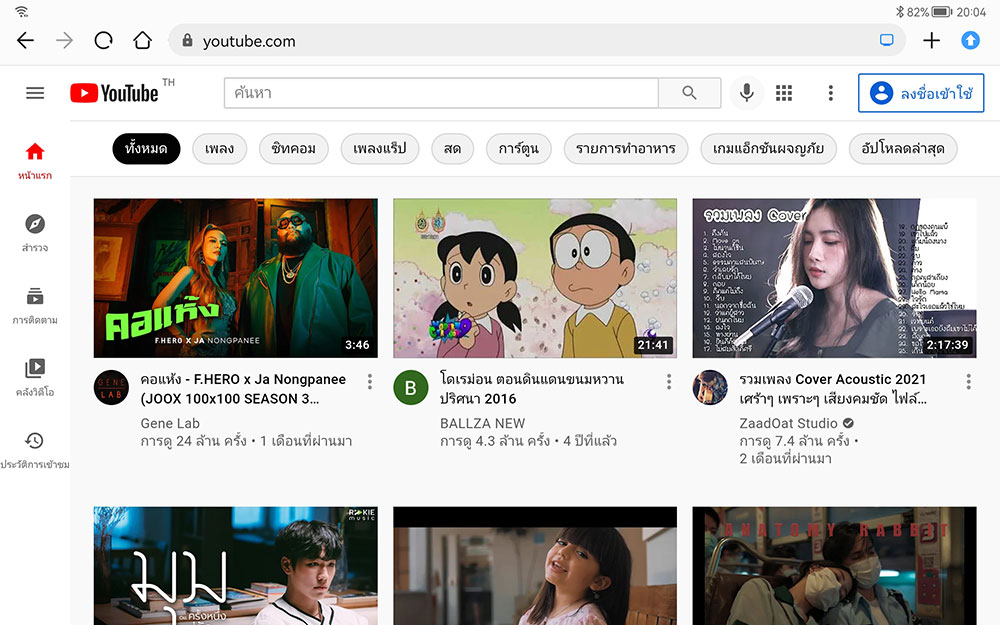Open คลังวิดีโอ (Library) in sidebar
Image resolution: width=1000 pixels, height=625 pixels.
(x=35, y=376)
